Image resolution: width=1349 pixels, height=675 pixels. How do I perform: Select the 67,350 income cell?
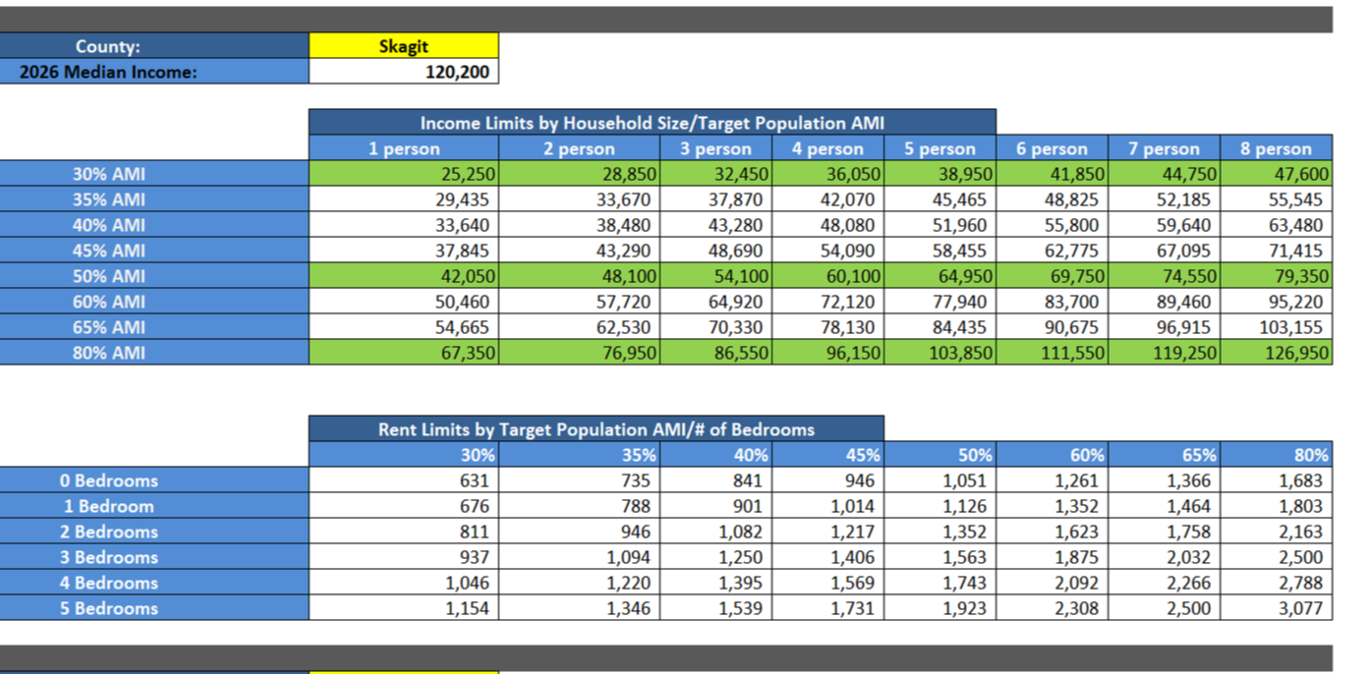(x=403, y=352)
